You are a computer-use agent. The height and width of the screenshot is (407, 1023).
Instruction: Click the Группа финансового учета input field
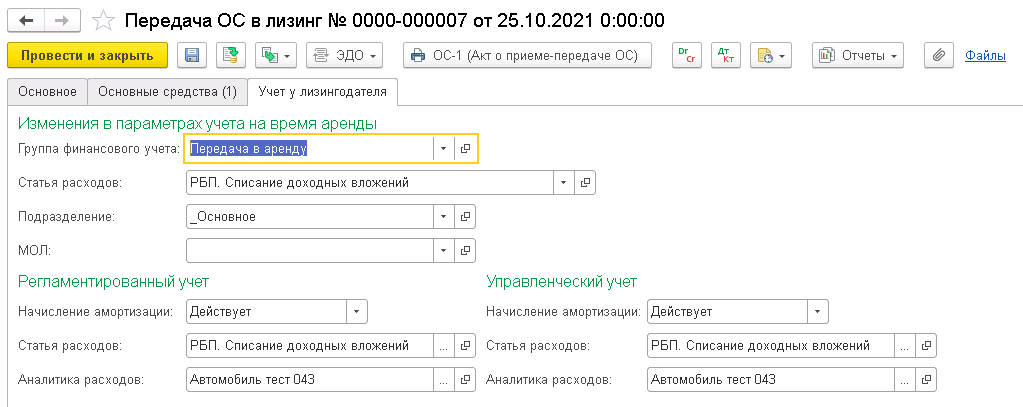tap(308, 148)
